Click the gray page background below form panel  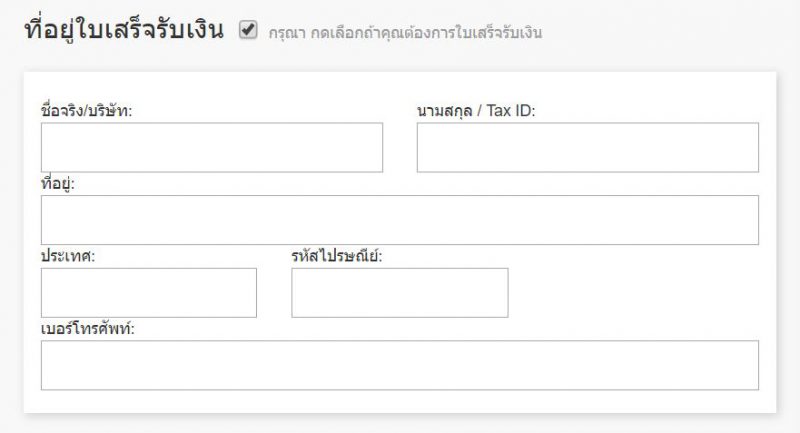click(400, 424)
